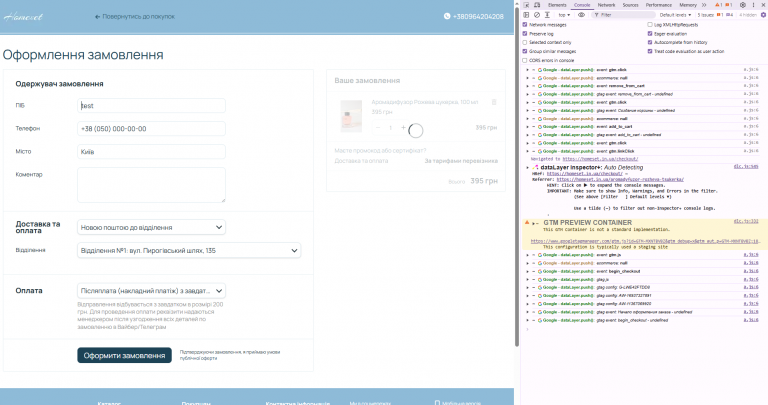Open the 'Default levels' log level dropdown

click(x=675, y=15)
